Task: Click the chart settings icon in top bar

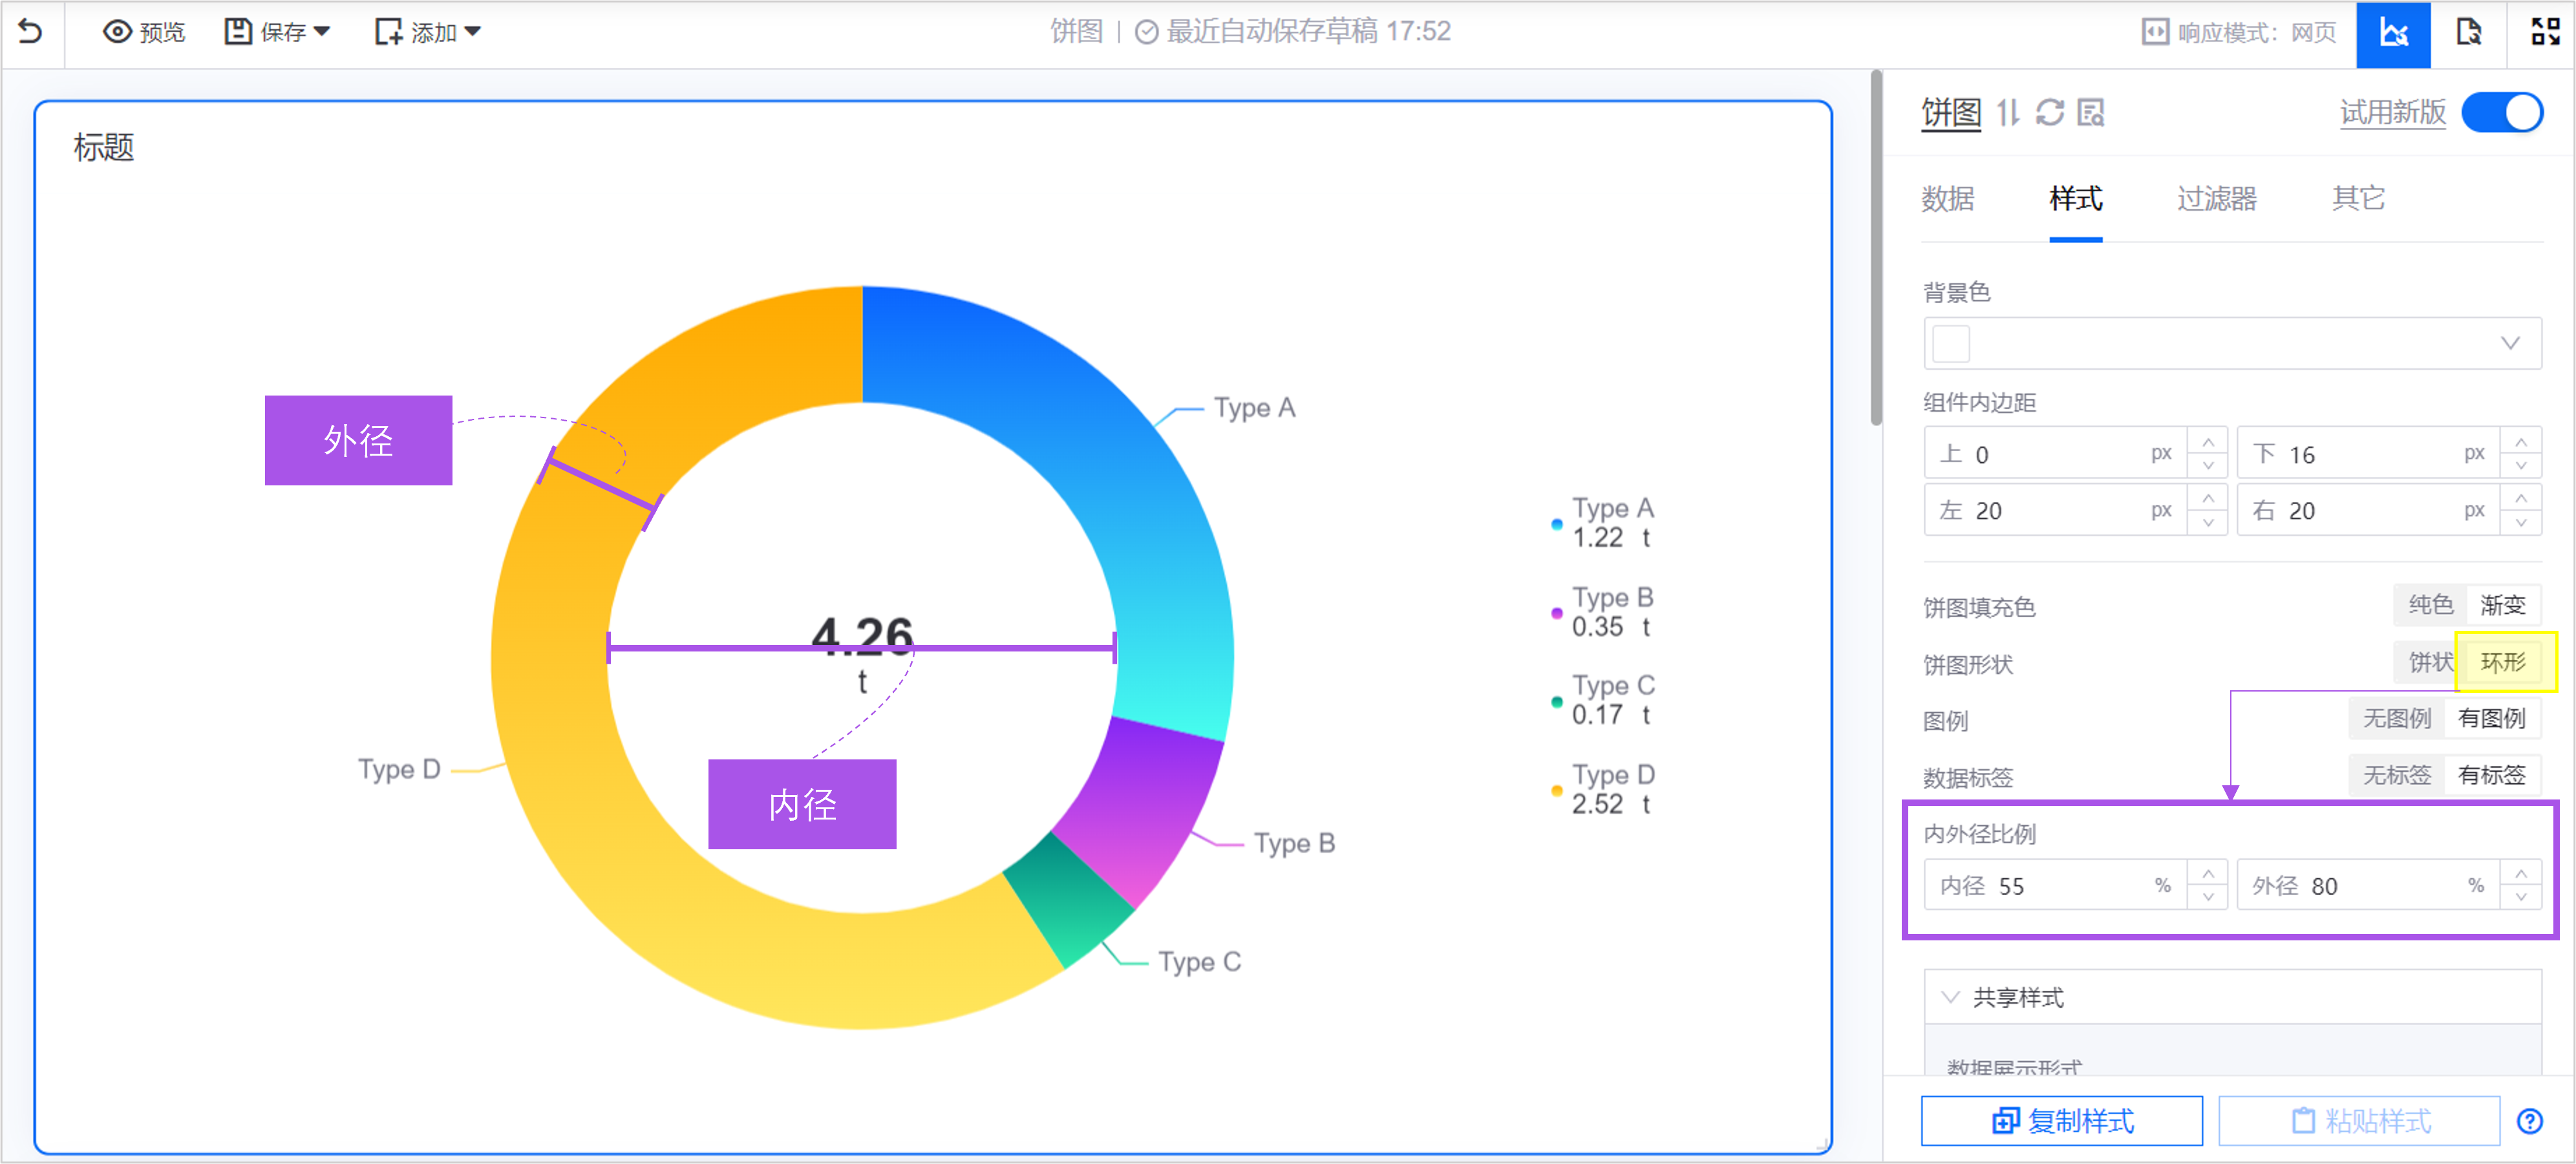Action: [x=2392, y=33]
